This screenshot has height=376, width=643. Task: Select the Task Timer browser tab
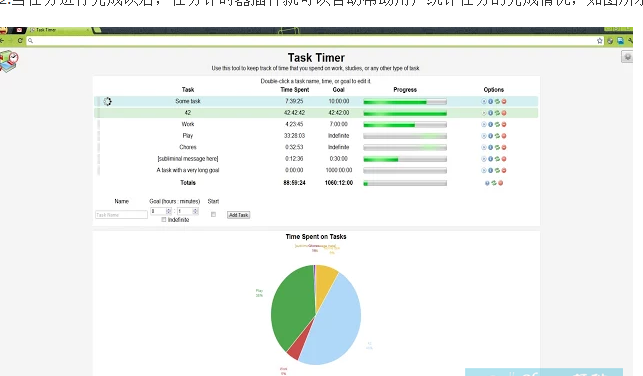click(59, 30)
